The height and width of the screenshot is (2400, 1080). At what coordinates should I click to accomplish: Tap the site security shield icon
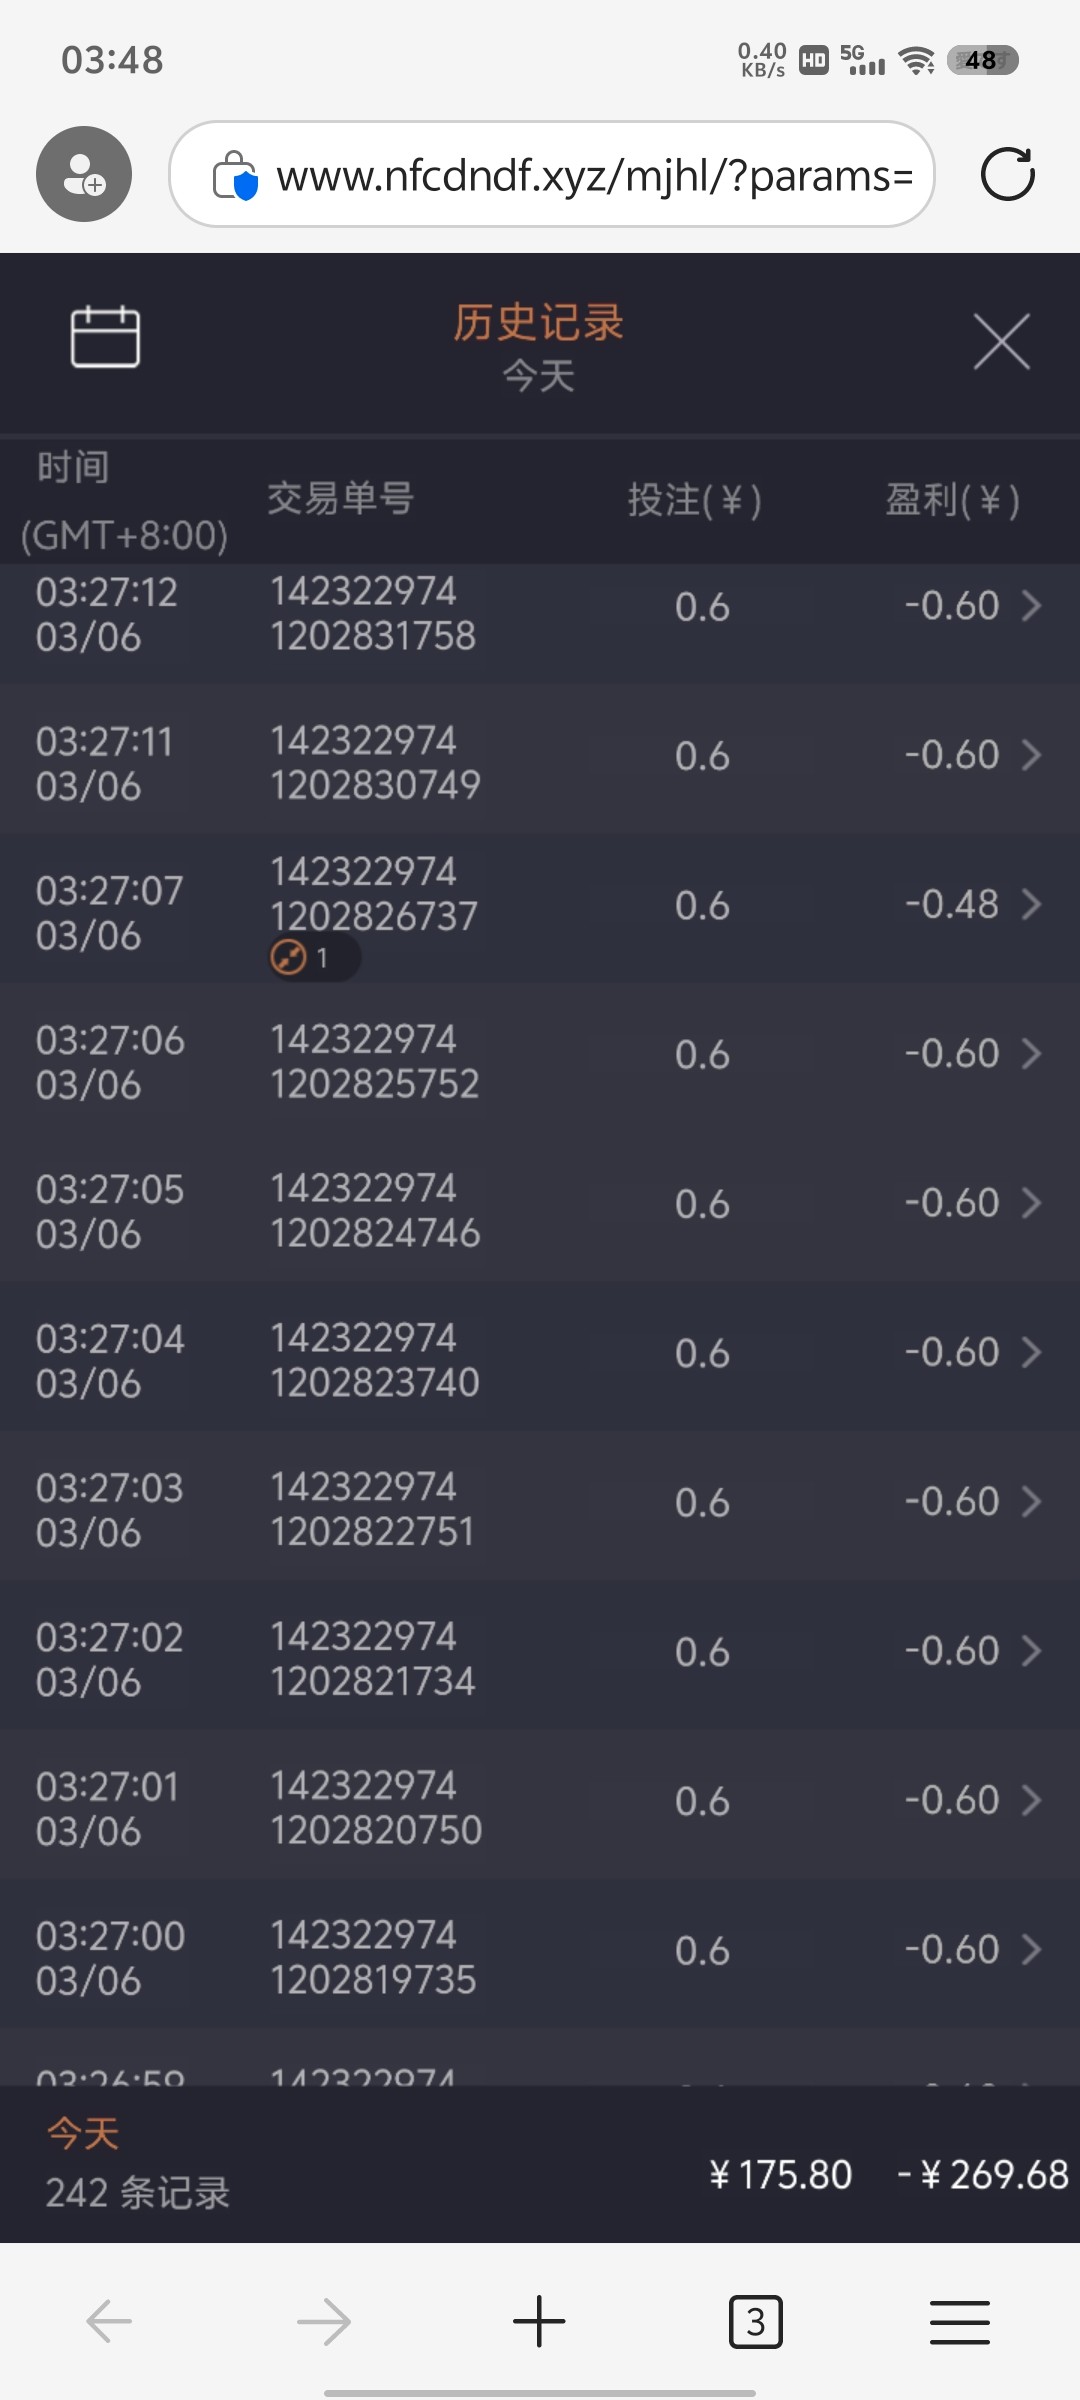[x=236, y=176]
